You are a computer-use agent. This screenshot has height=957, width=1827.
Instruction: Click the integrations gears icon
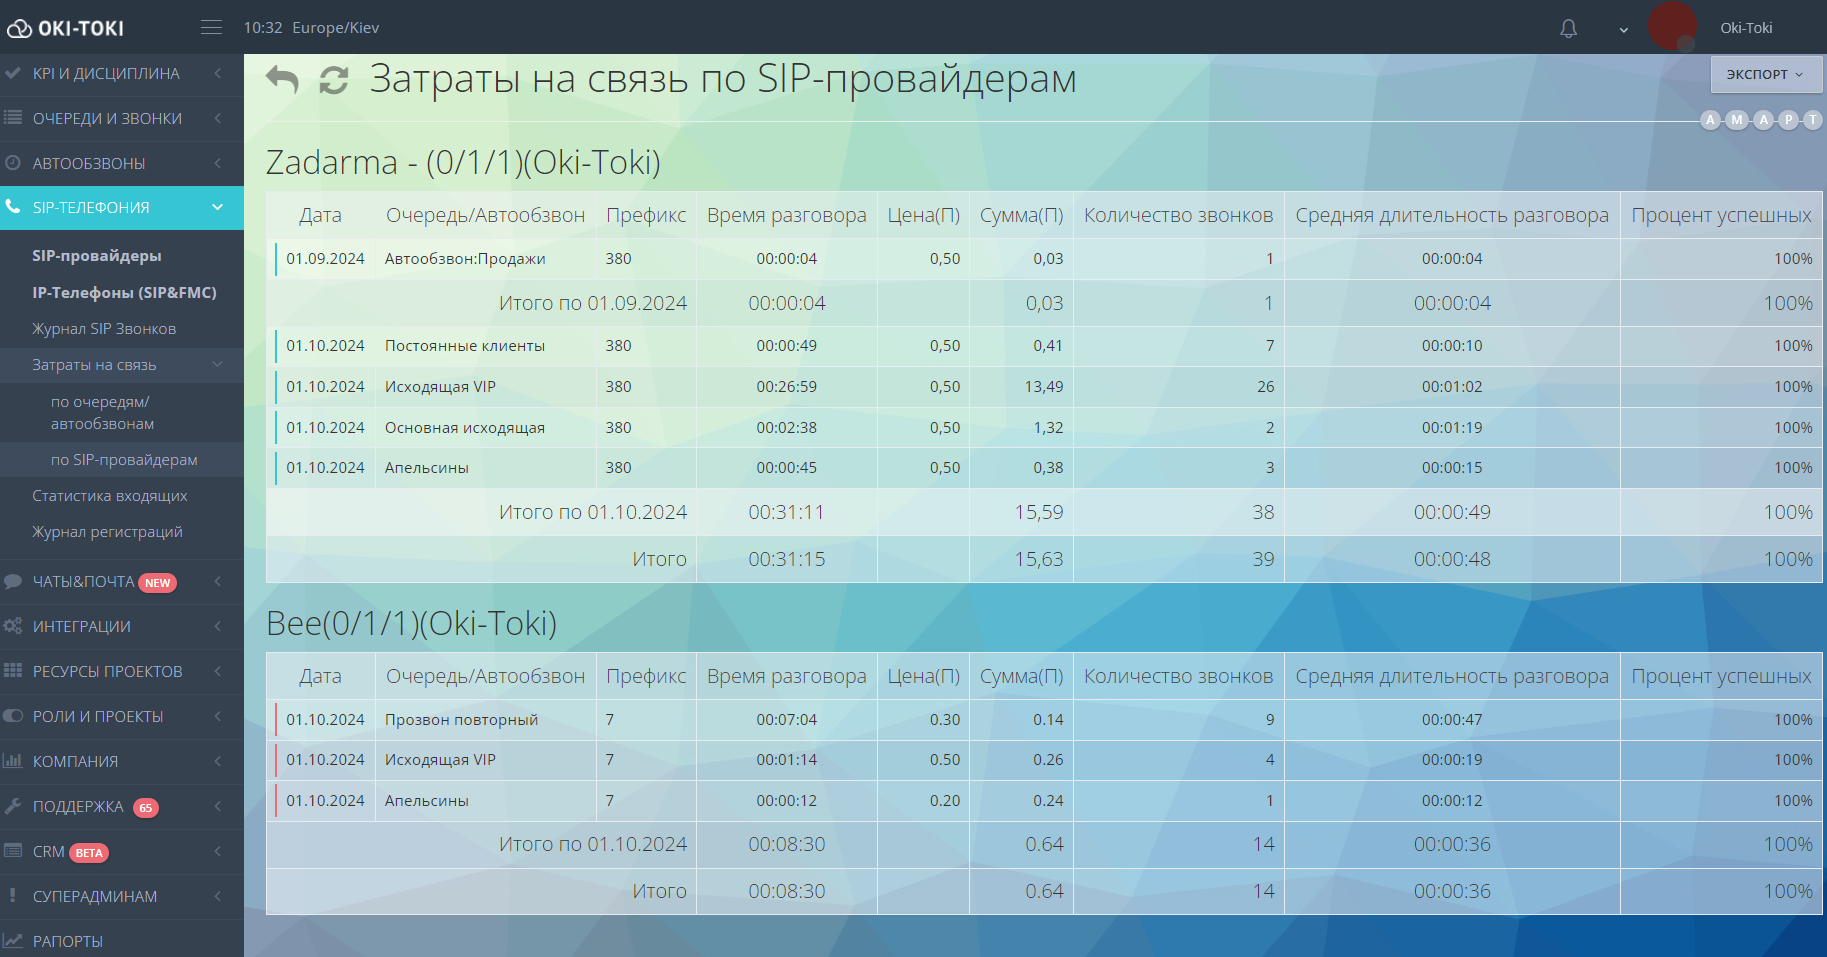pyautogui.click(x=13, y=626)
